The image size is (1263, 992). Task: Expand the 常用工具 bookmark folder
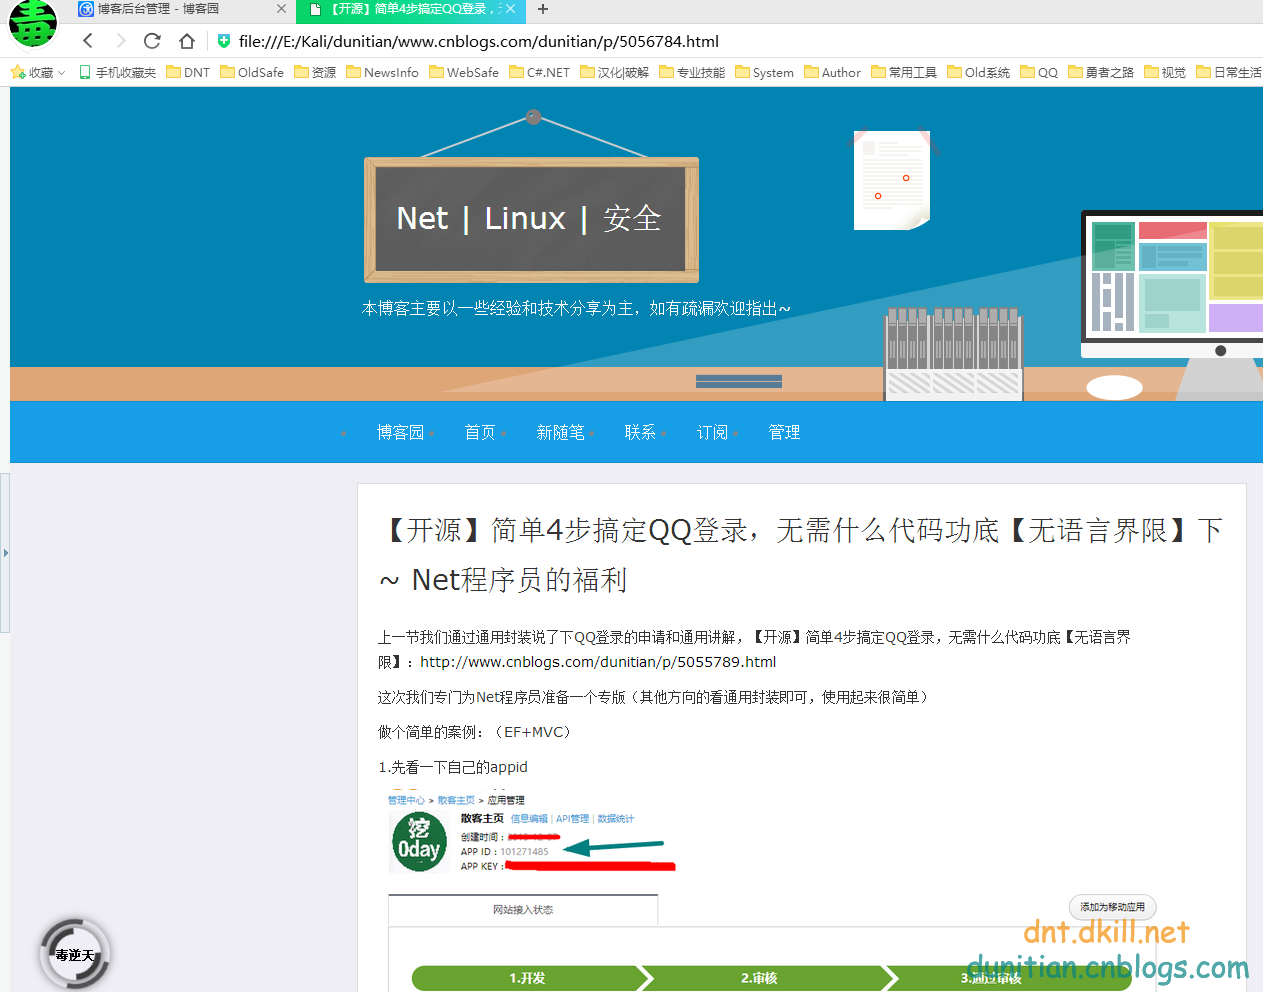click(x=904, y=72)
